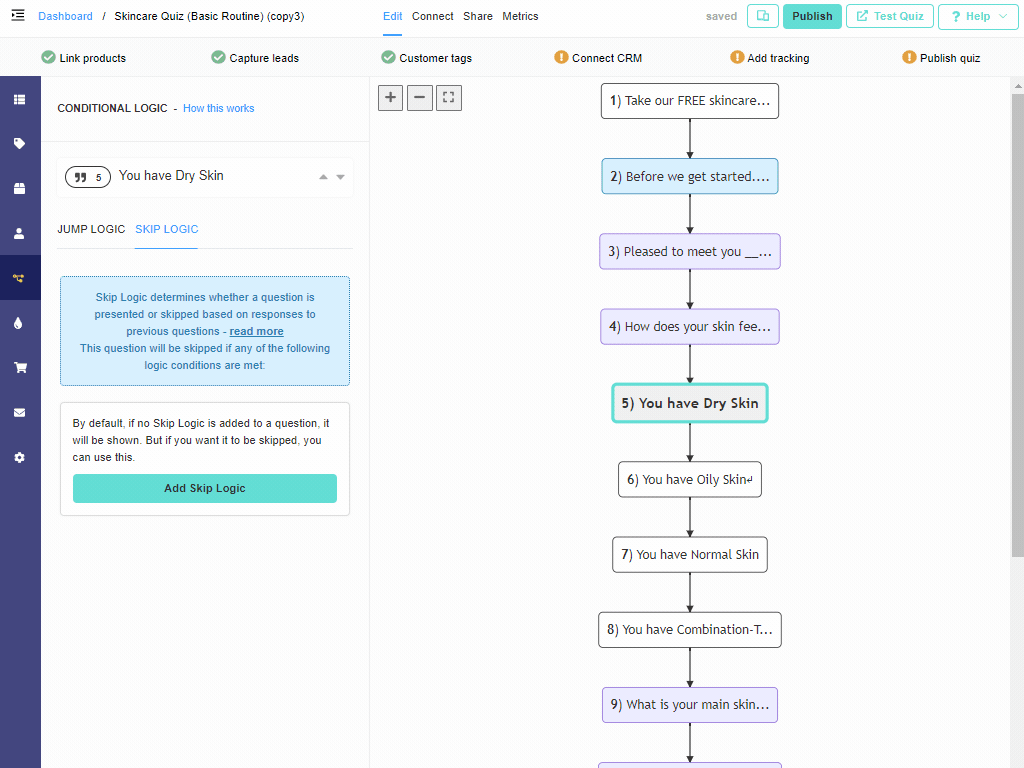1024x768 pixels.
Task: Open the How this works link
Action: click(x=218, y=108)
